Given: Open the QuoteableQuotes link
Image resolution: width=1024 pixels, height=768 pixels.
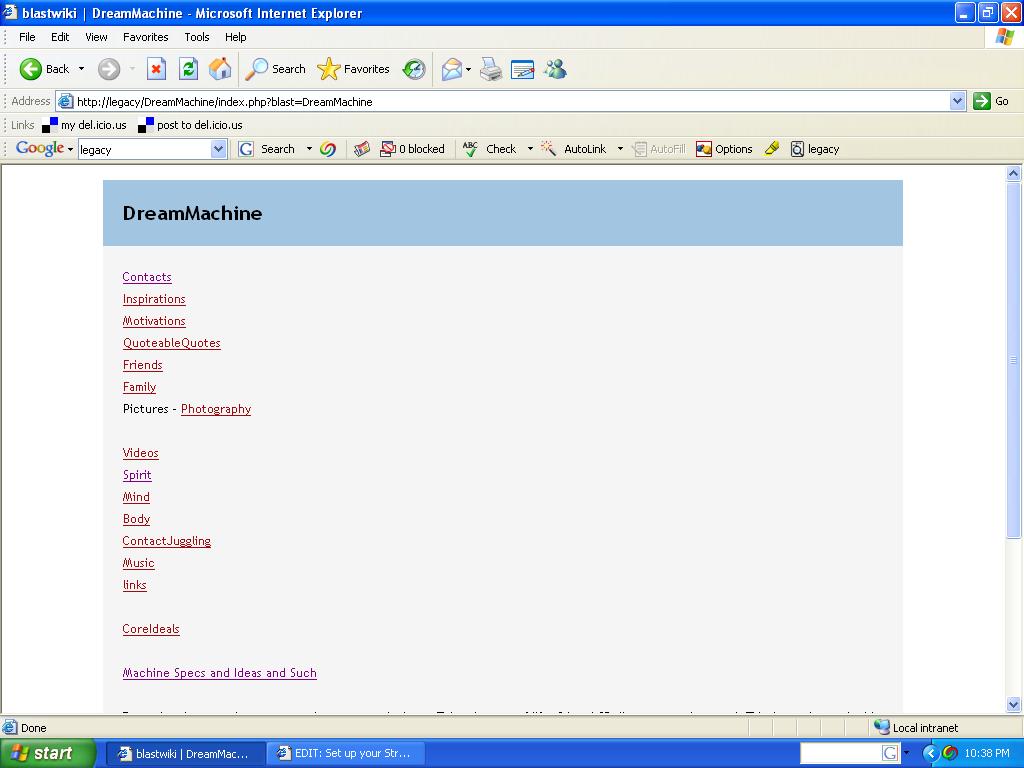Looking at the screenshot, I should tap(172, 343).
